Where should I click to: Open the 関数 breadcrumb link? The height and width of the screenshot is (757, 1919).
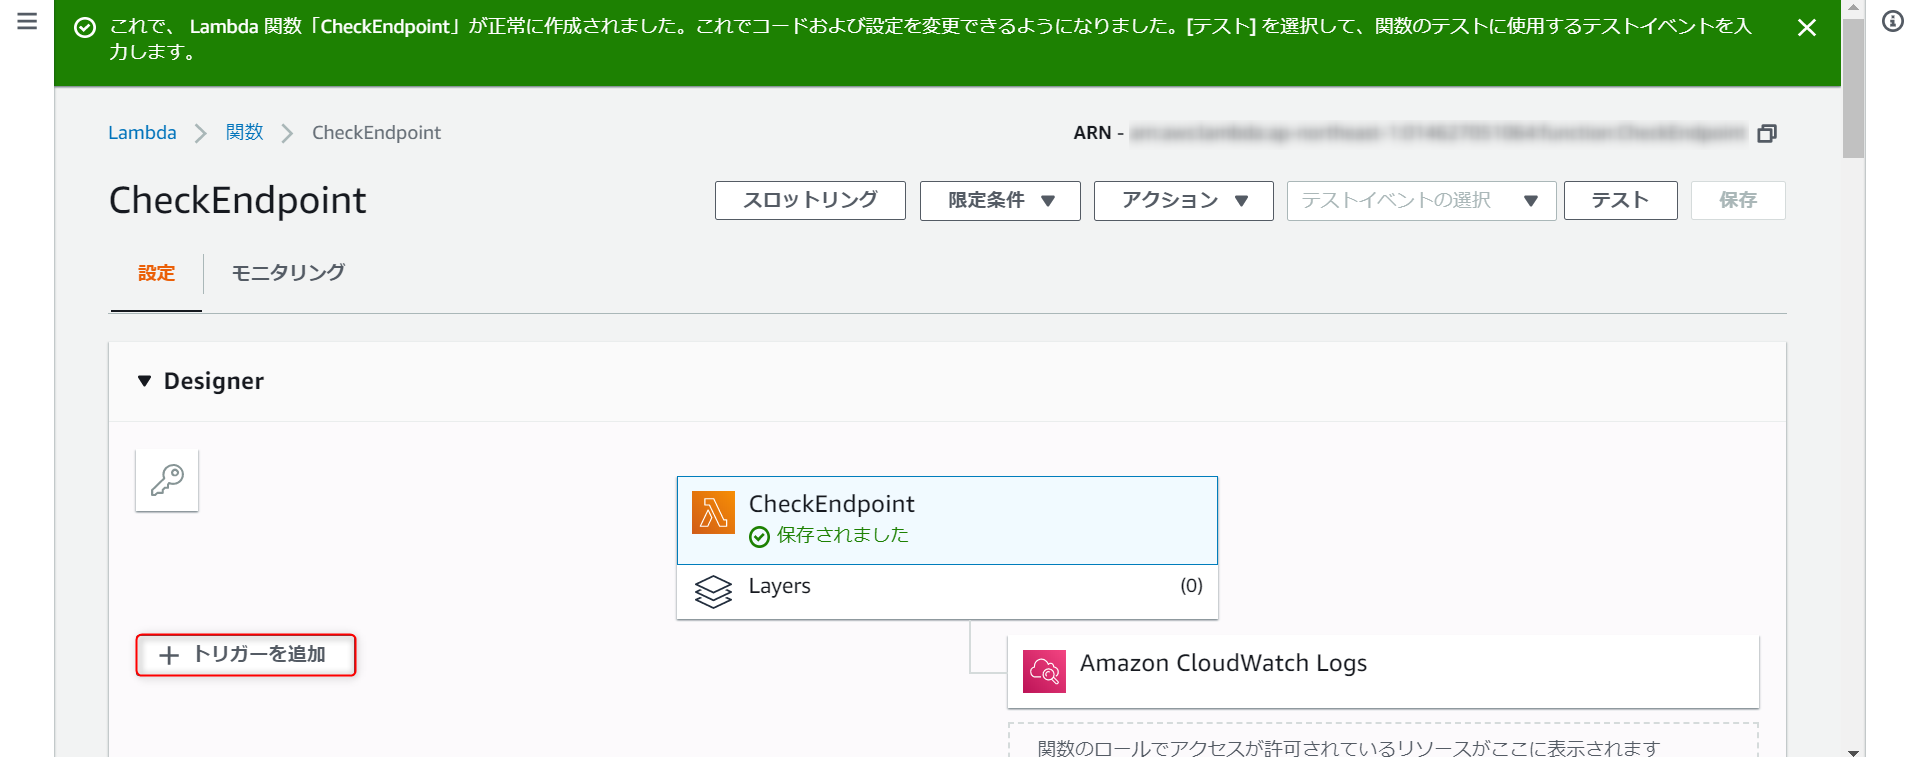point(244,132)
